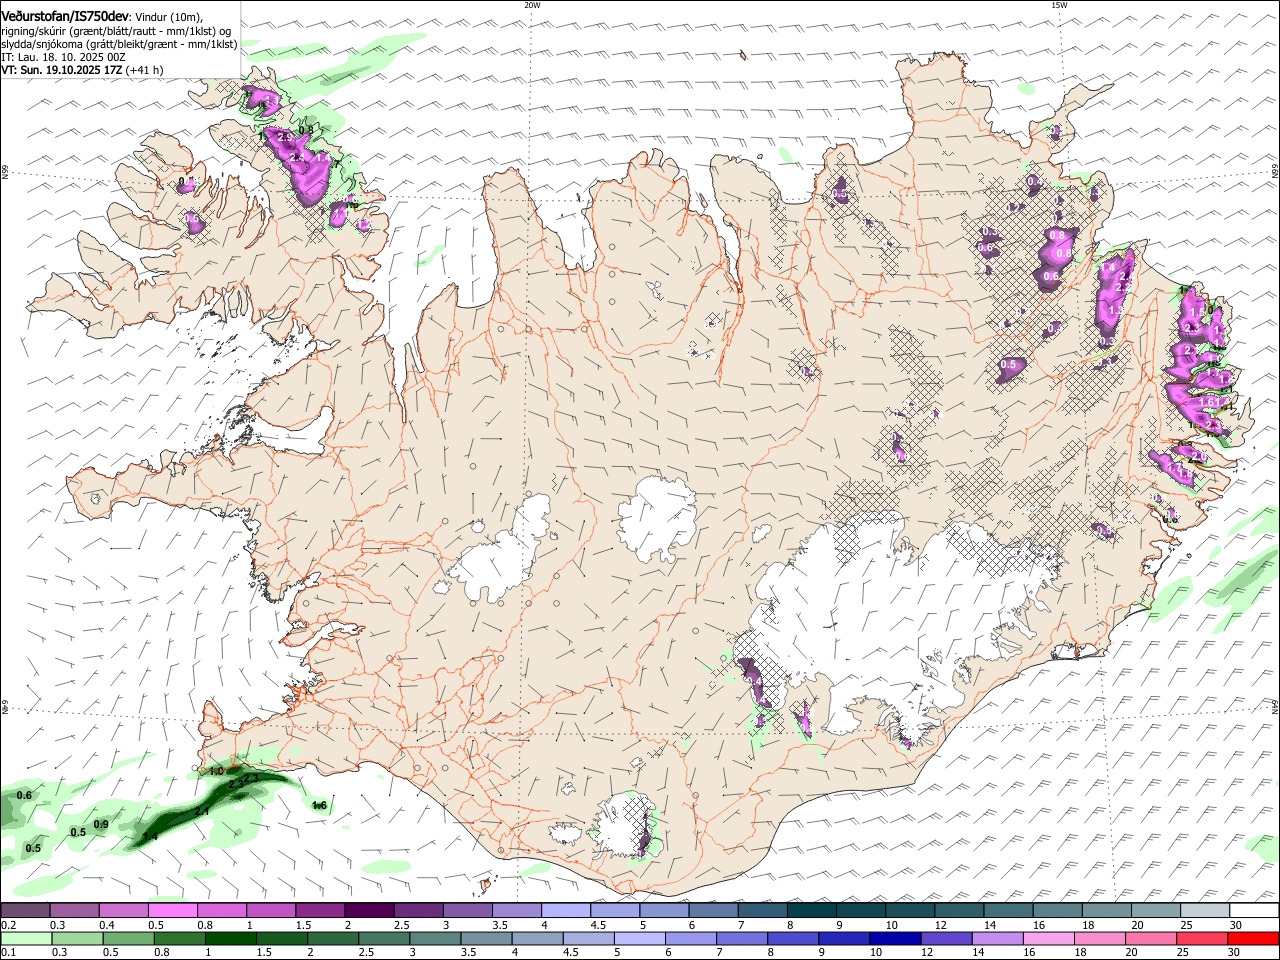Pick the top-row legend swatch between 1 and 1.5

(270, 910)
